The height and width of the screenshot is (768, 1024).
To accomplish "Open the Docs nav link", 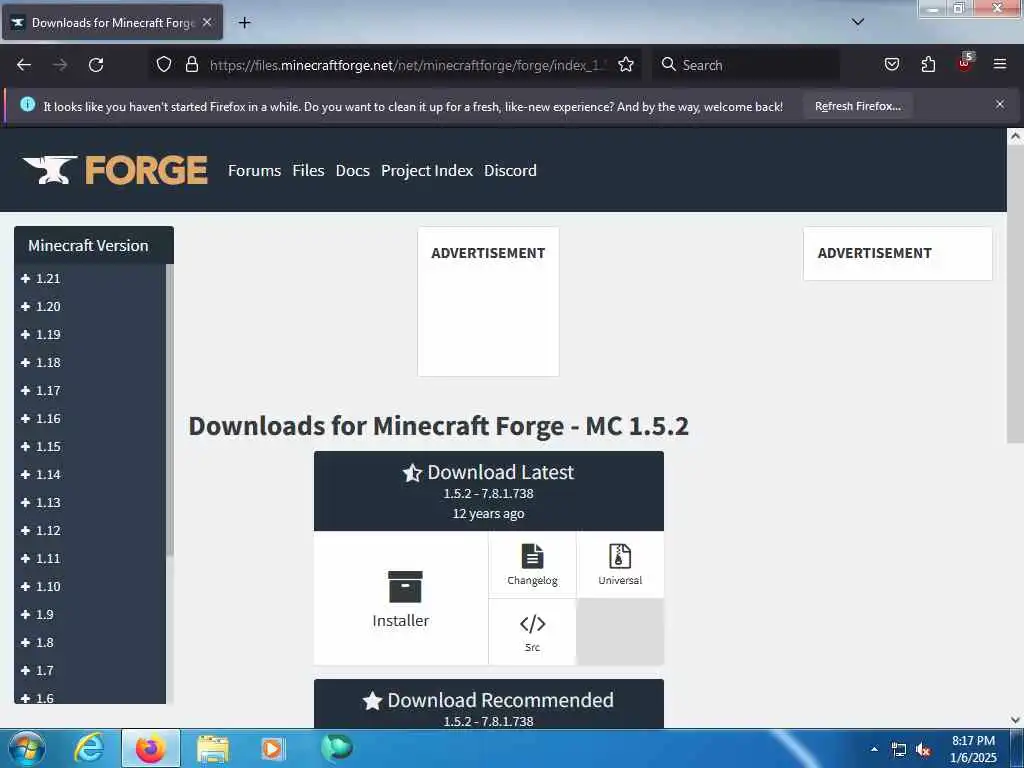I will pos(353,170).
